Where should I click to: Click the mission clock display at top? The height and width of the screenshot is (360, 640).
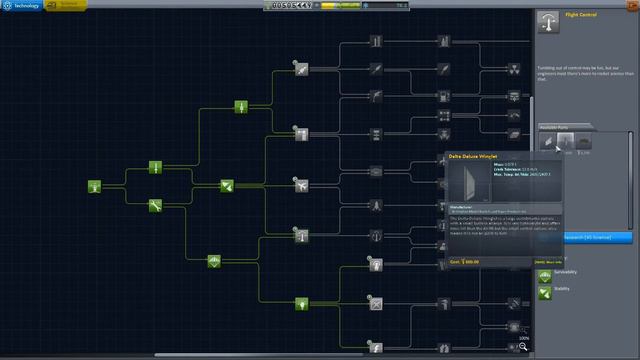291,5
